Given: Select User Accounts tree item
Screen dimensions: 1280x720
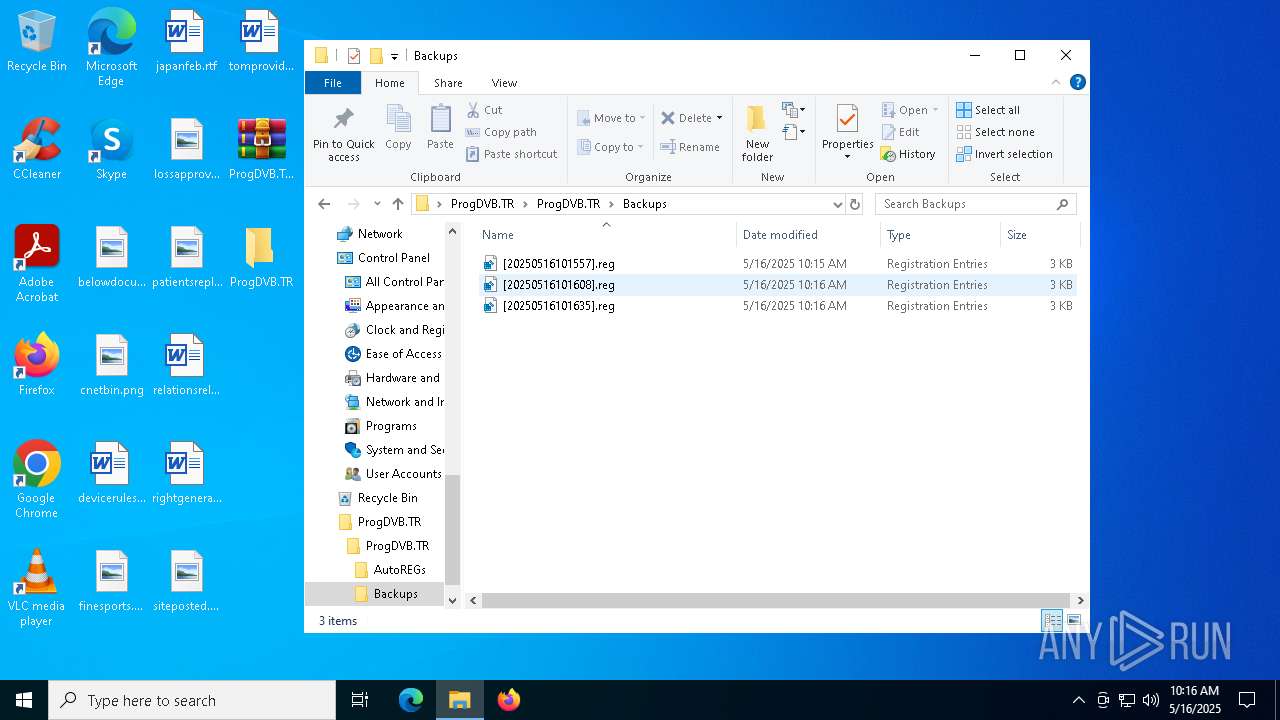Looking at the screenshot, I should 403,474.
